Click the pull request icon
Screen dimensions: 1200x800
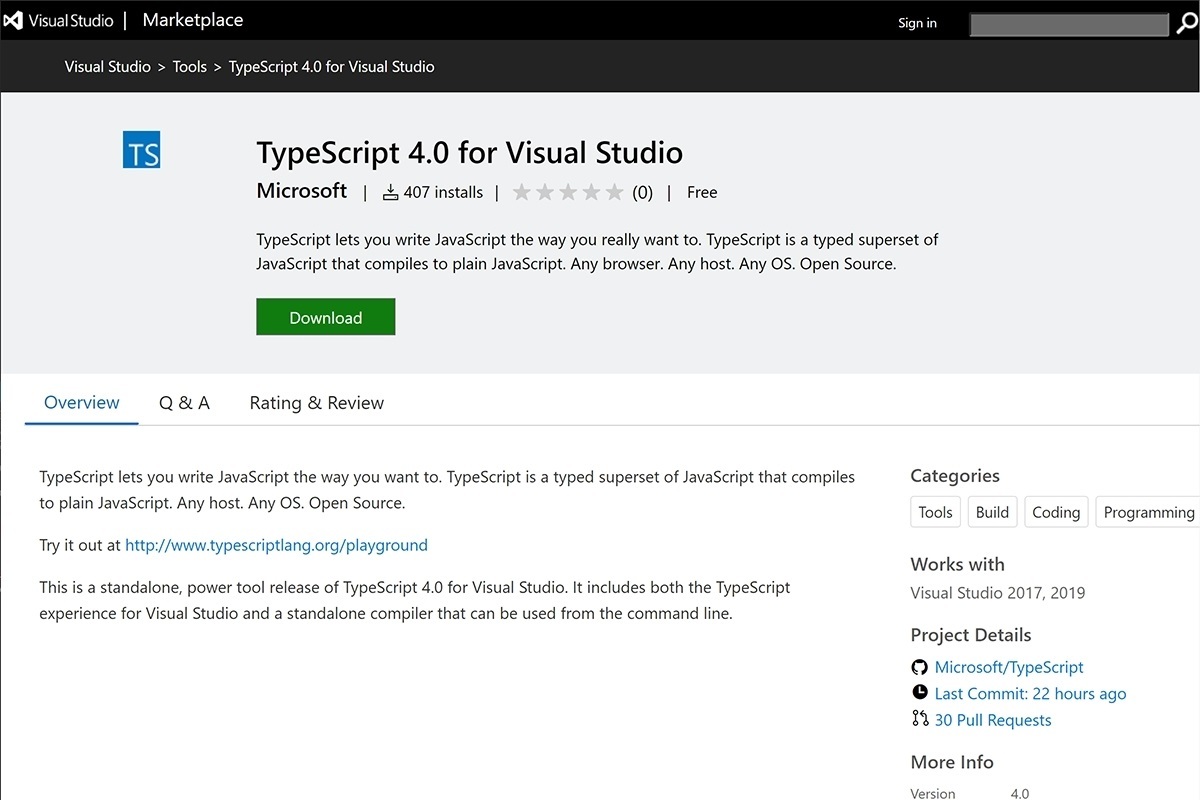[x=920, y=718]
